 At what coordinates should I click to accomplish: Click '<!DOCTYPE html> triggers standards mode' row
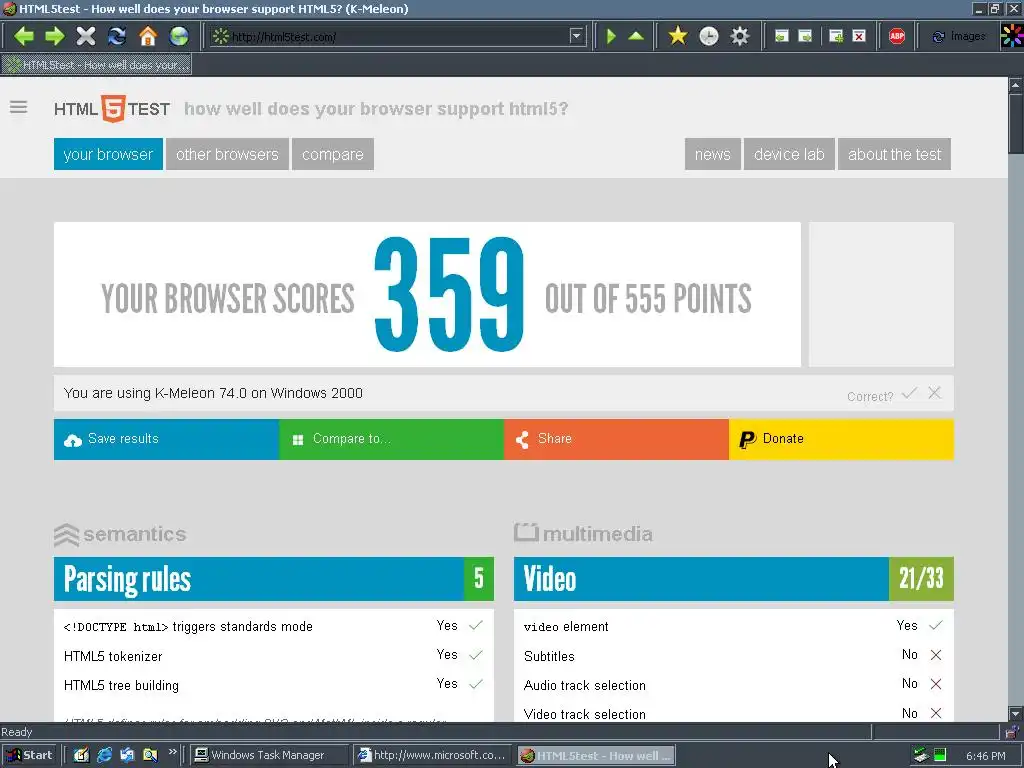tap(274, 626)
